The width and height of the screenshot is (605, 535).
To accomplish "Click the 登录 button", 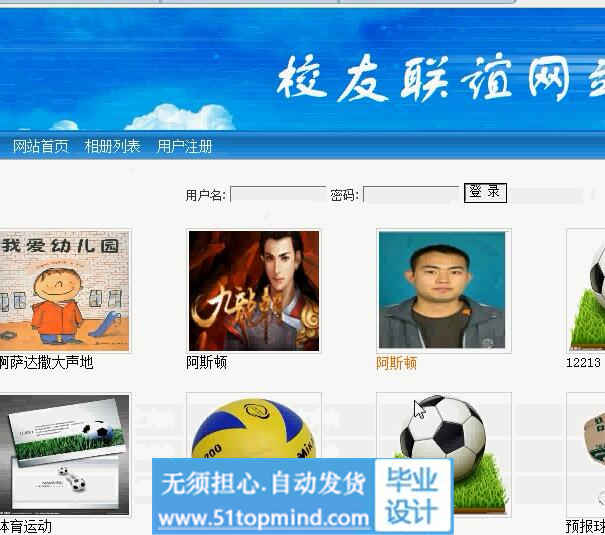I will (x=485, y=192).
